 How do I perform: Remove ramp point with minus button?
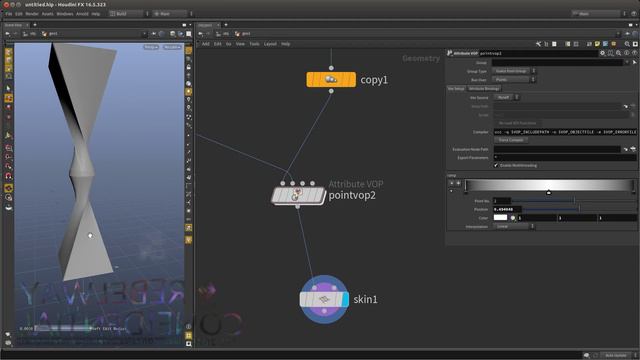click(451, 184)
